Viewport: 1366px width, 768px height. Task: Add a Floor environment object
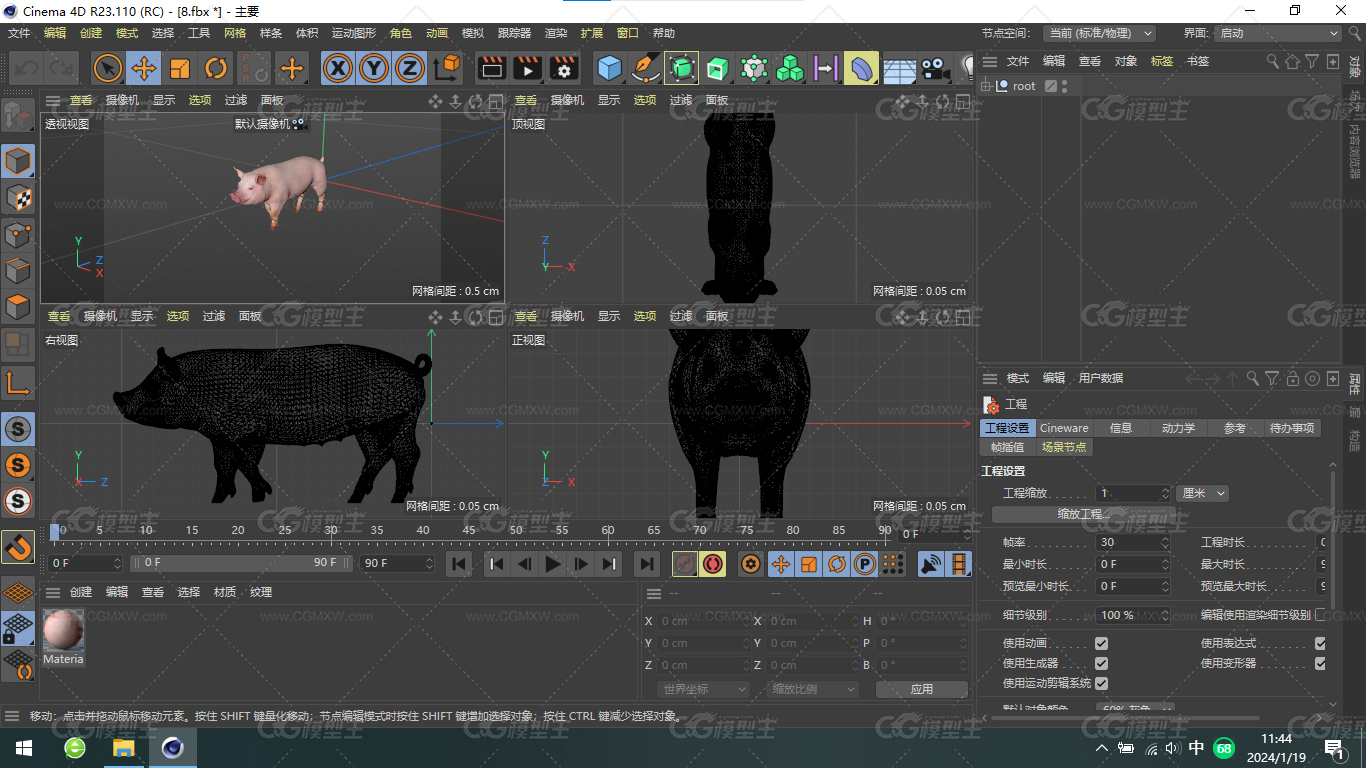pyautogui.click(x=899, y=68)
